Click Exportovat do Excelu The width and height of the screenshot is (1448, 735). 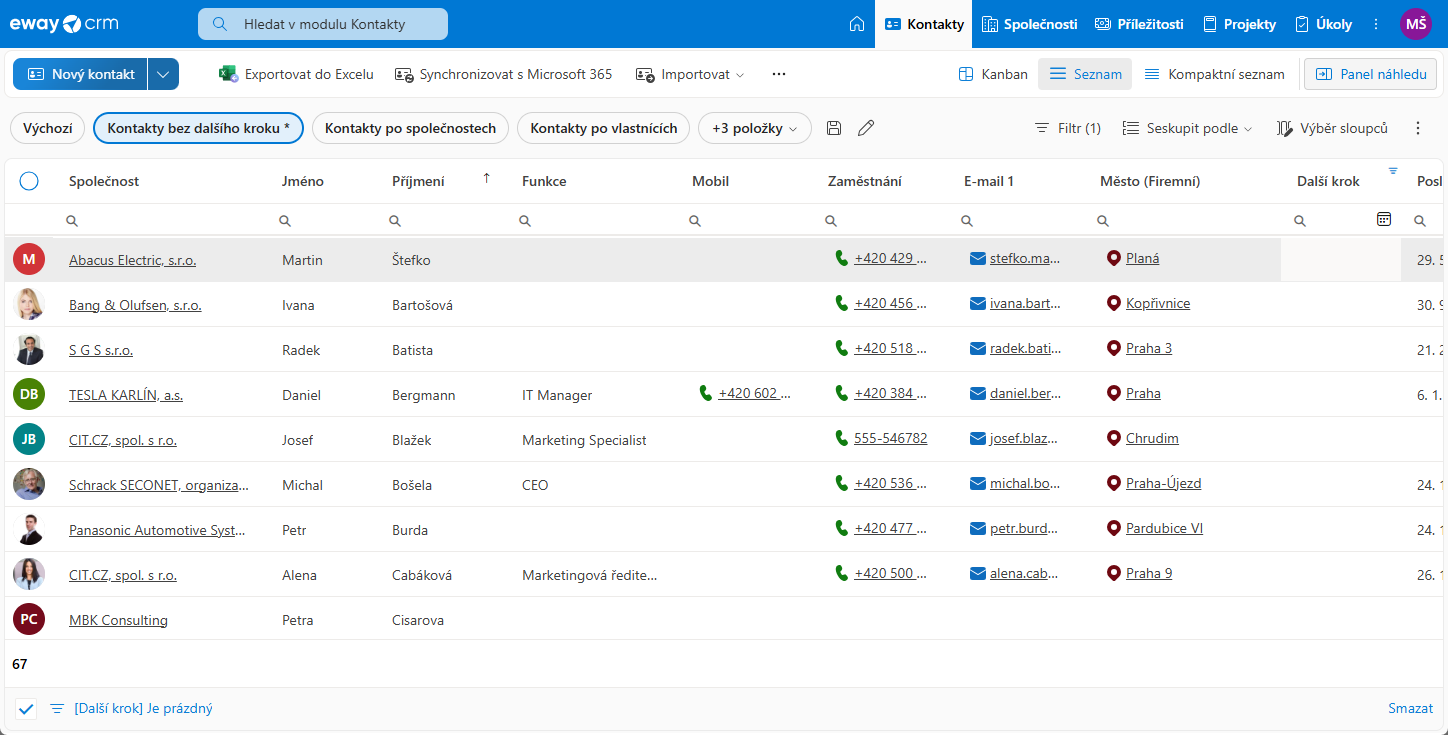pos(296,74)
